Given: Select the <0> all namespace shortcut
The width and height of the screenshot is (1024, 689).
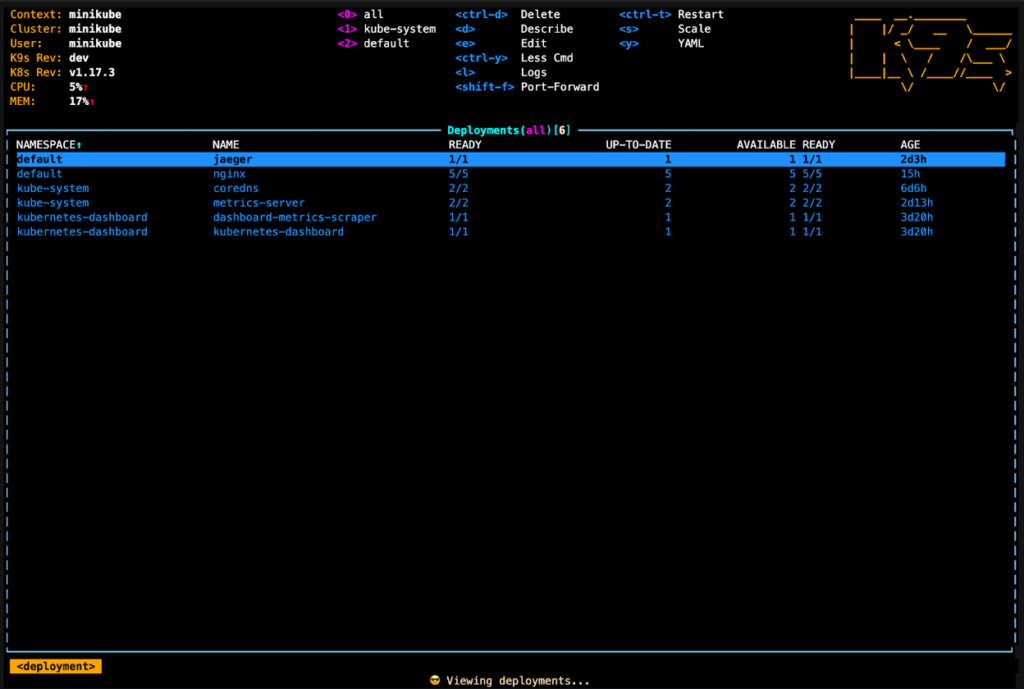Looking at the screenshot, I should [360, 14].
